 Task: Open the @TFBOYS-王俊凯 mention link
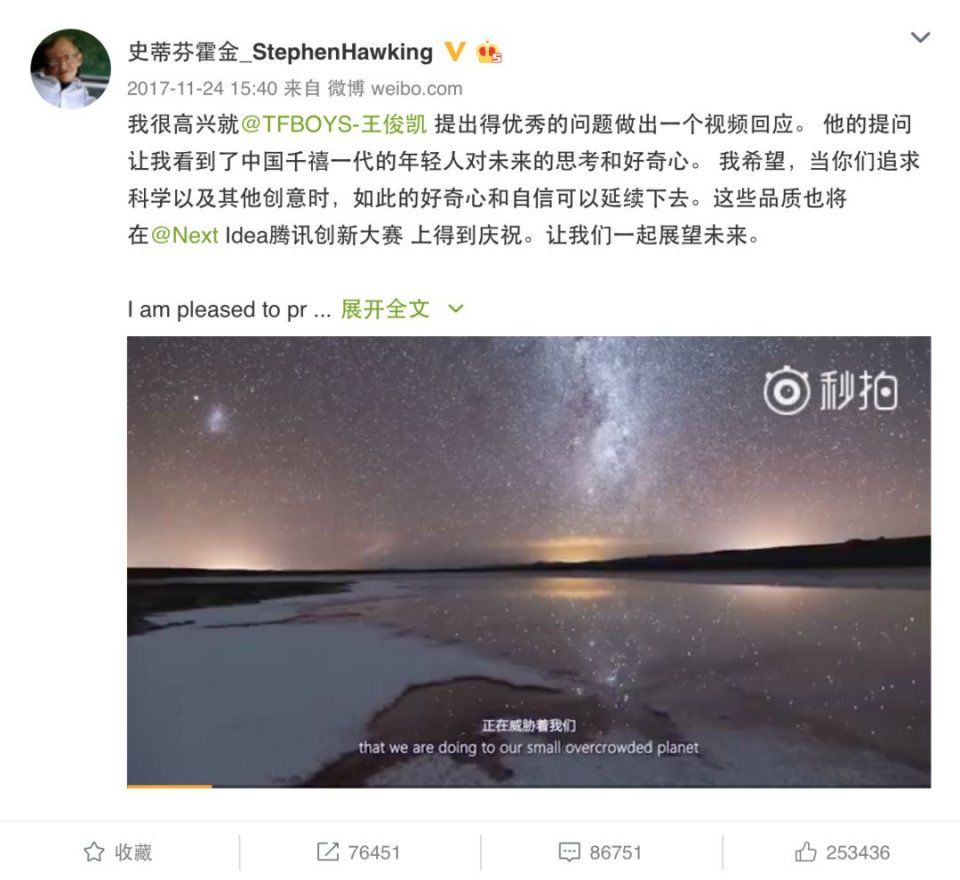coord(334,124)
